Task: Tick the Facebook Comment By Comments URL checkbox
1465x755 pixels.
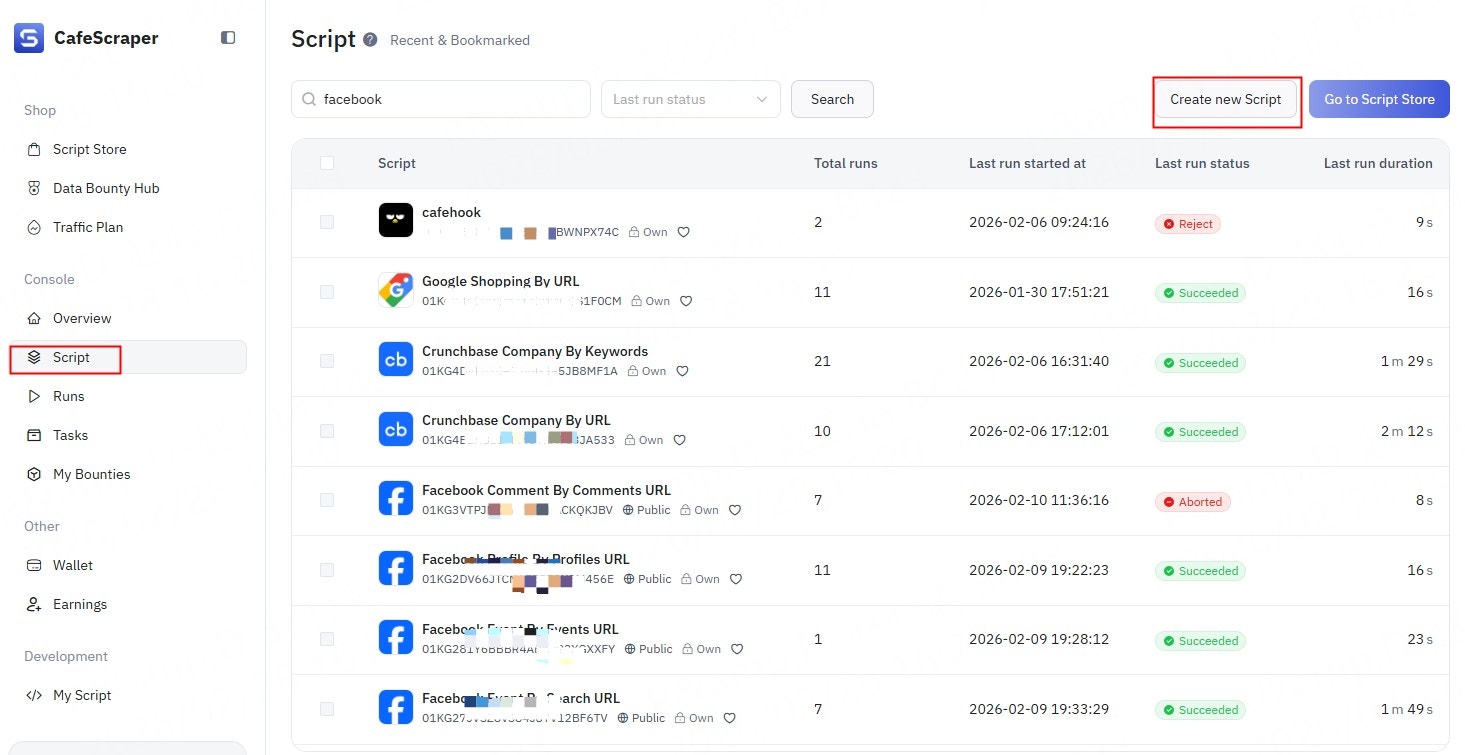Action: [327, 500]
